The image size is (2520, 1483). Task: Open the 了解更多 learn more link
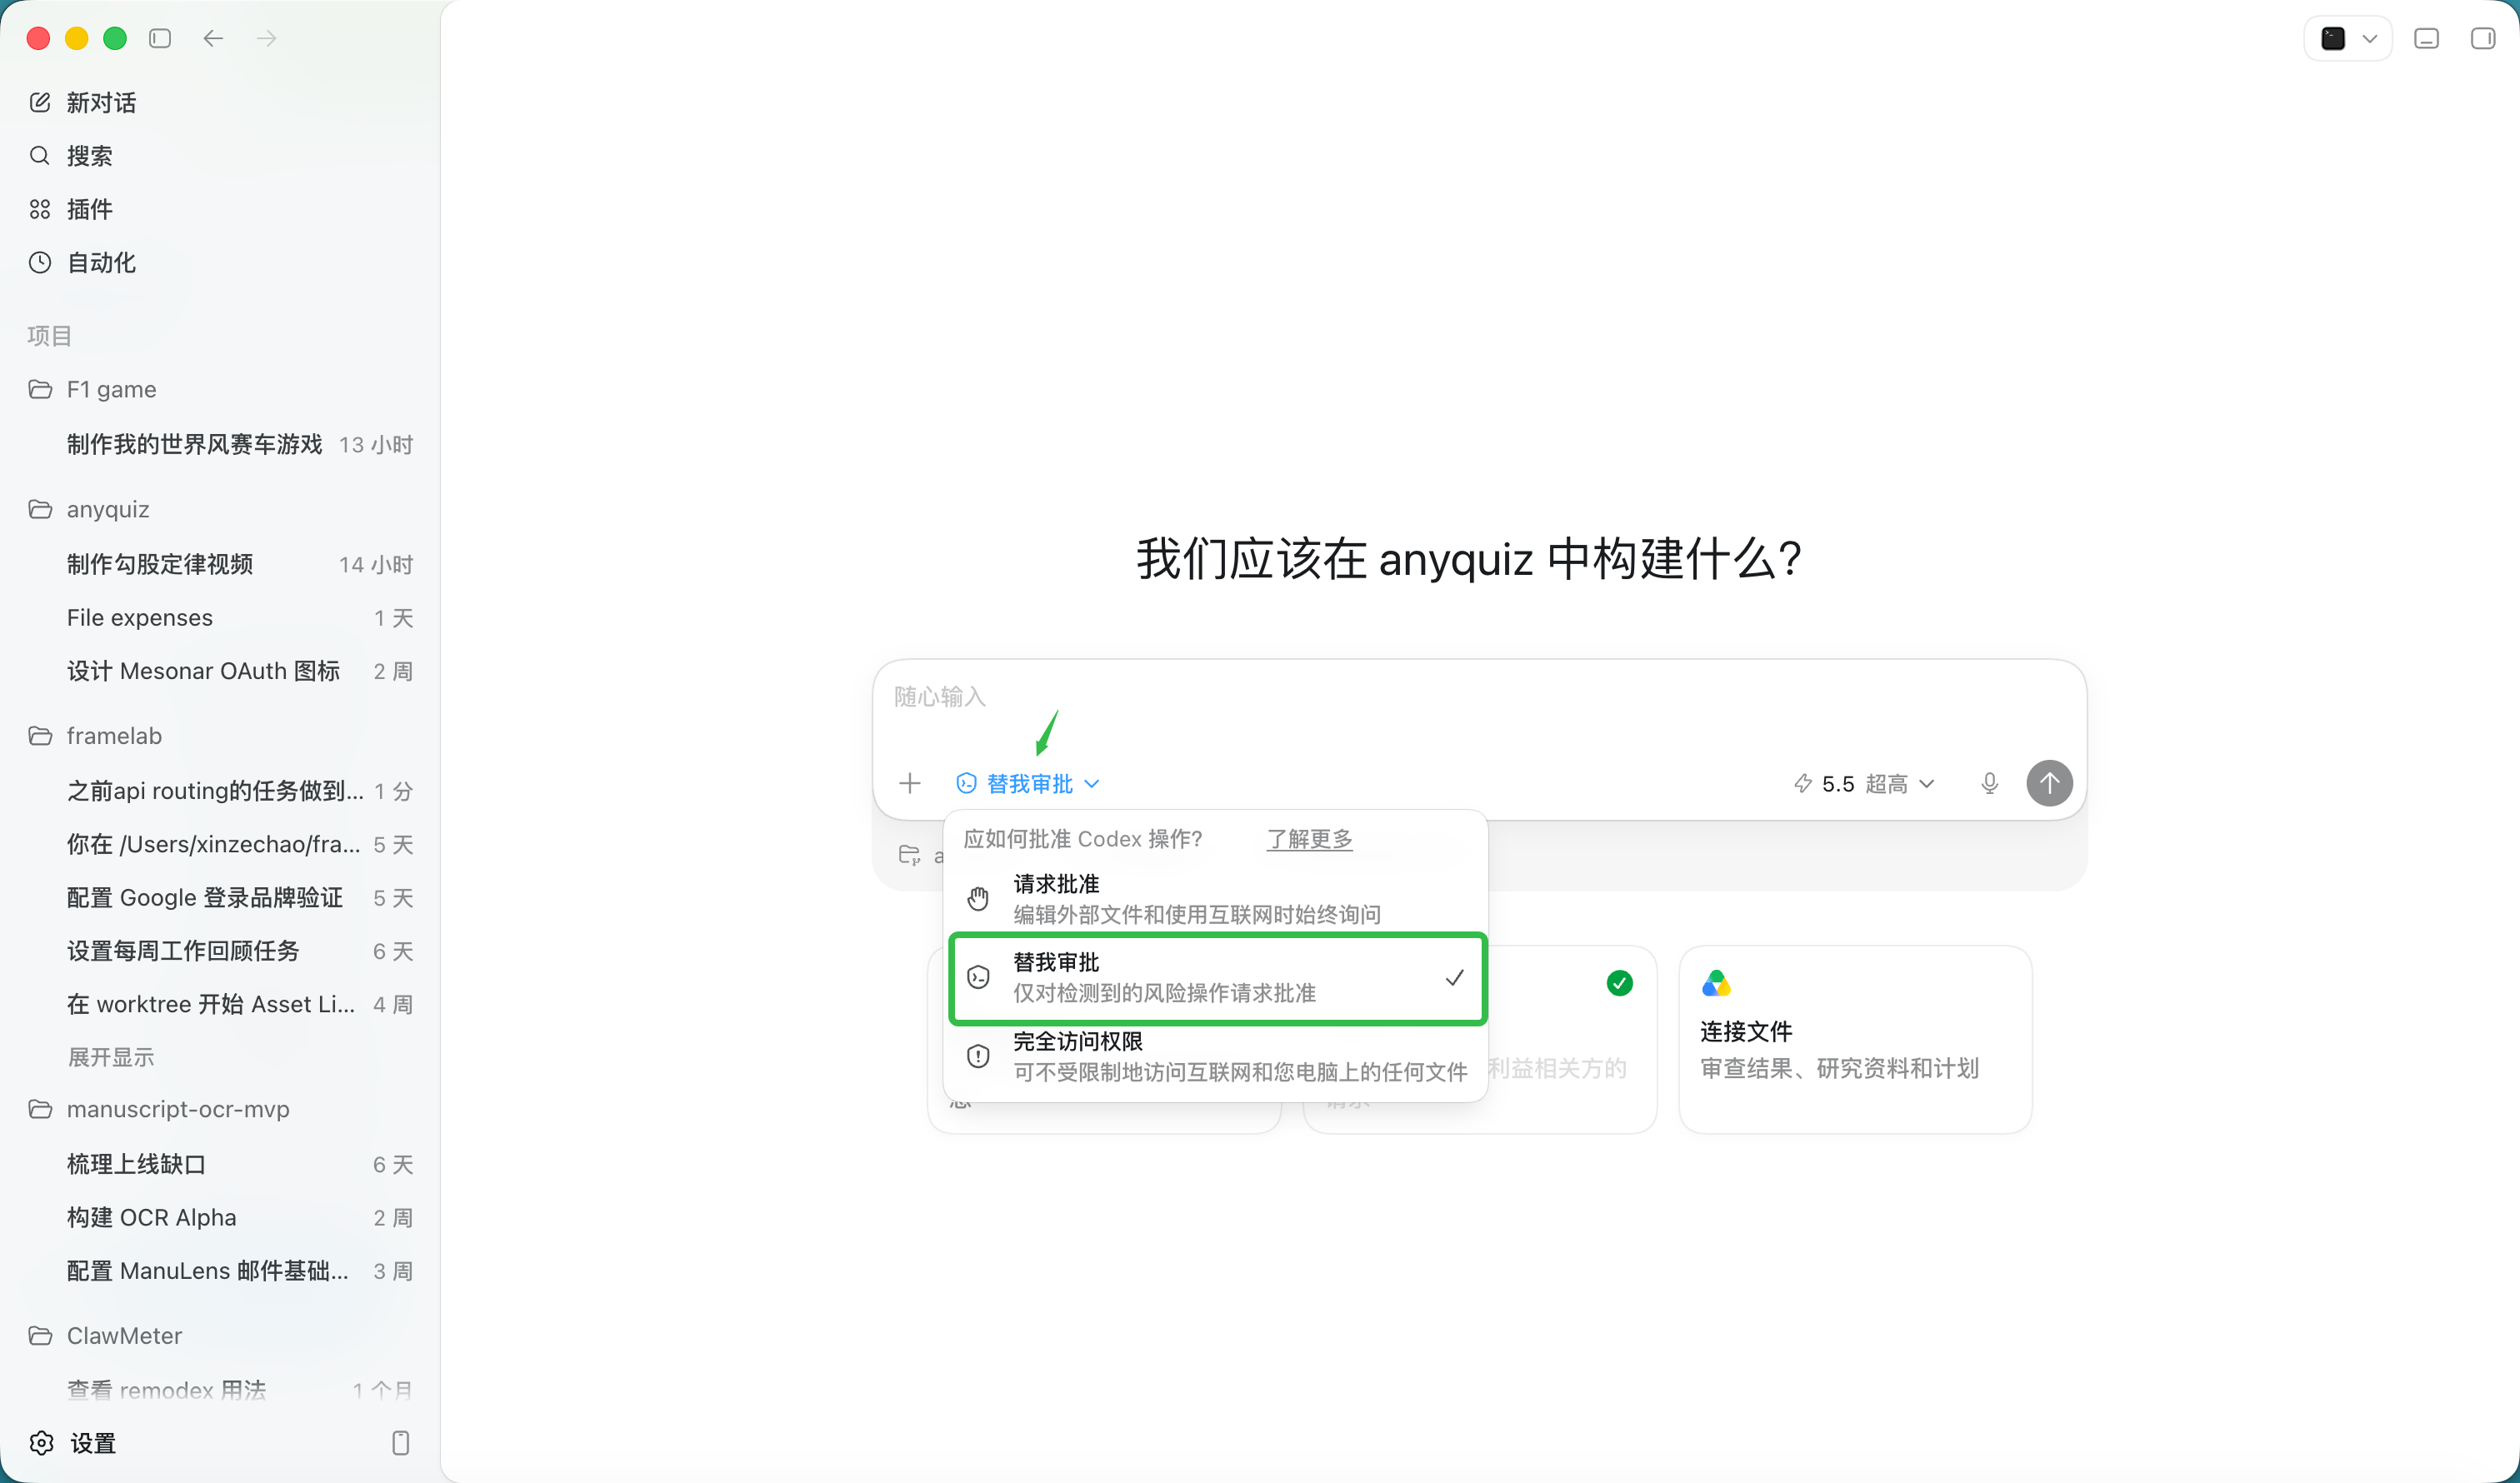click(1309, 838)
